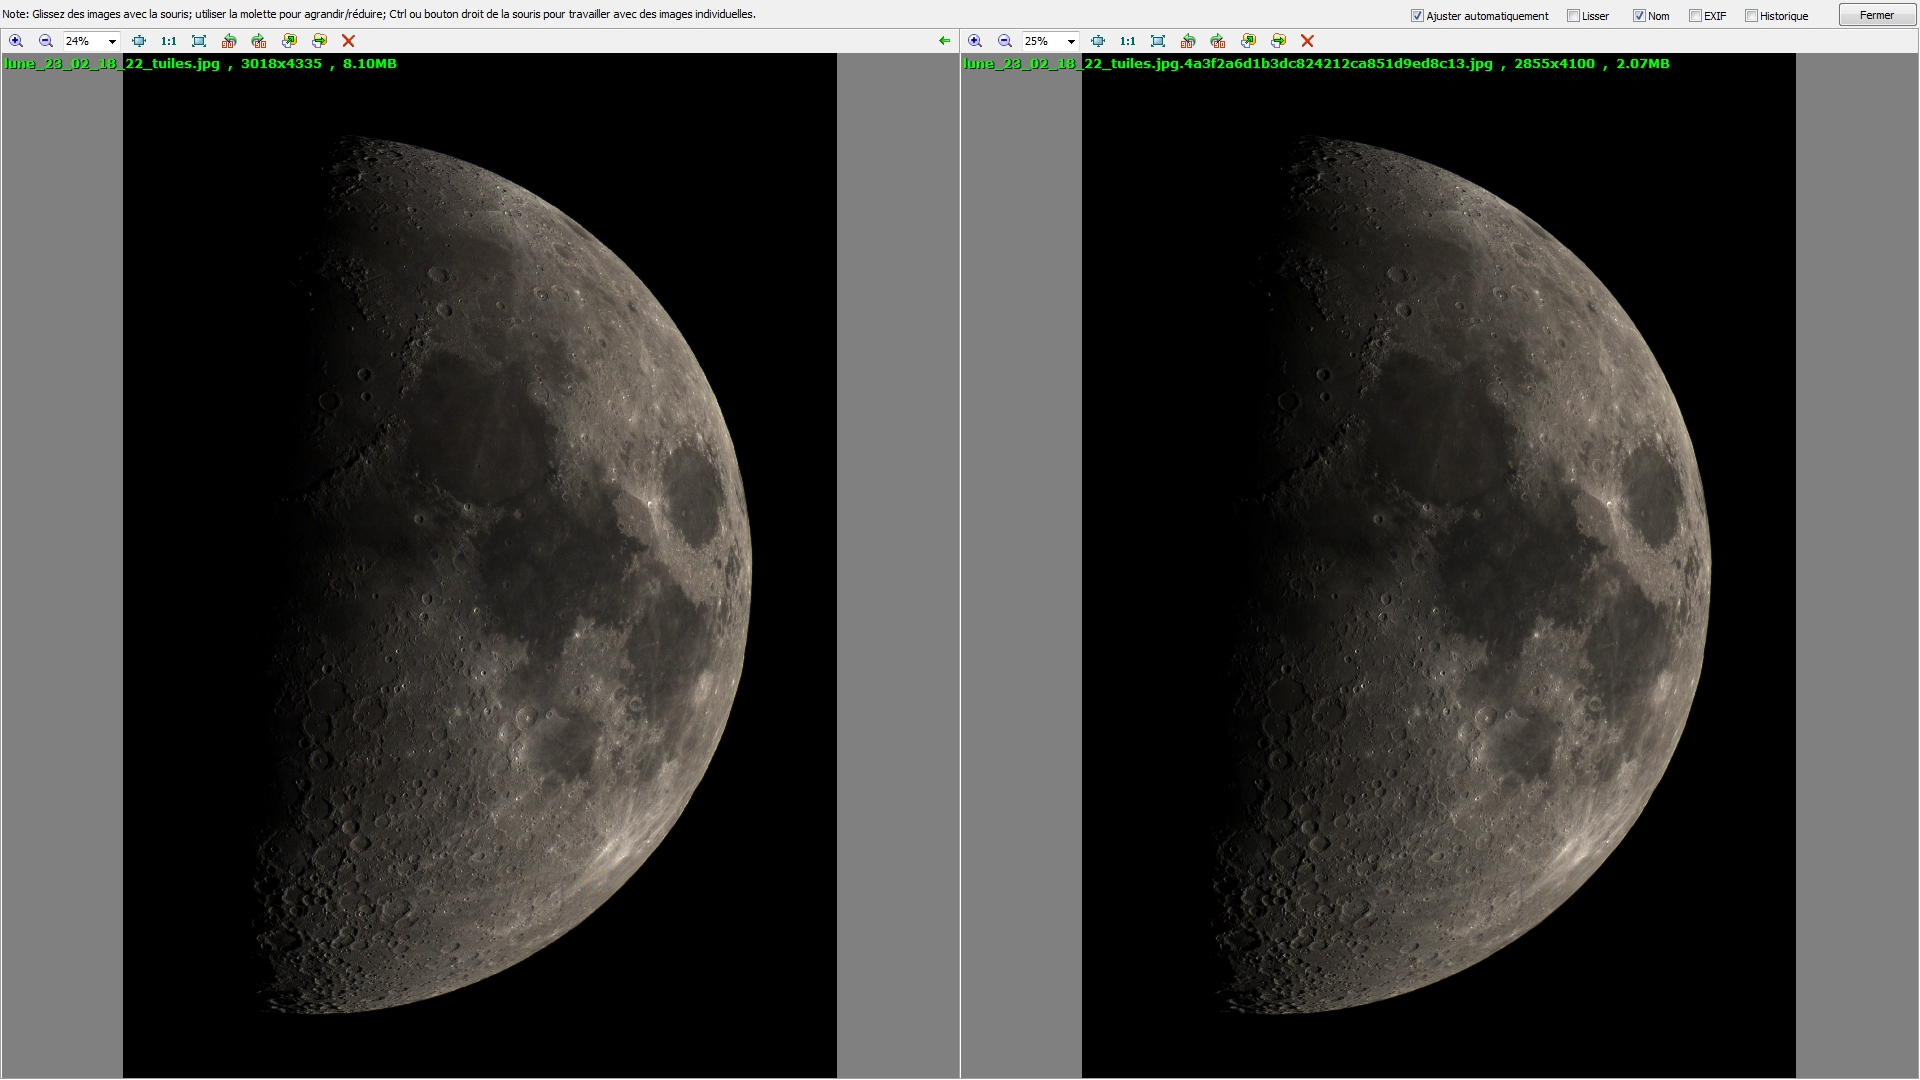Image resolution: width=1920 pixels, height=1080 pixels.
Task: Display the left image at 1:1 actual size
Action: coord(167,41)
